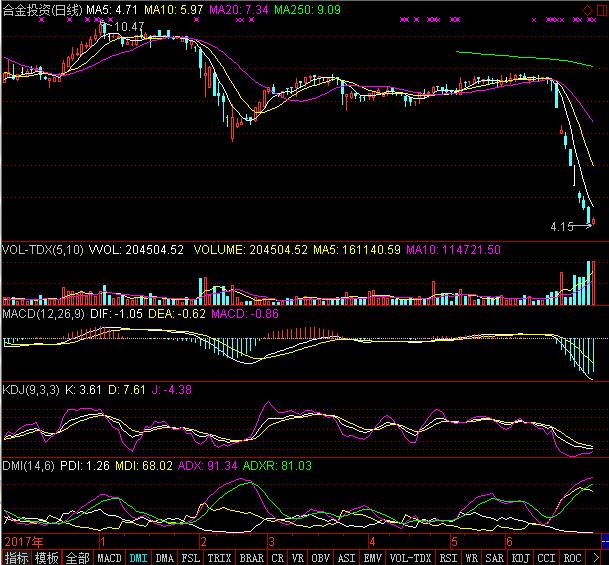Screen dimensions: 609x565
Task: Click the DIF: -1.05 value
Action: coord(117,314)
